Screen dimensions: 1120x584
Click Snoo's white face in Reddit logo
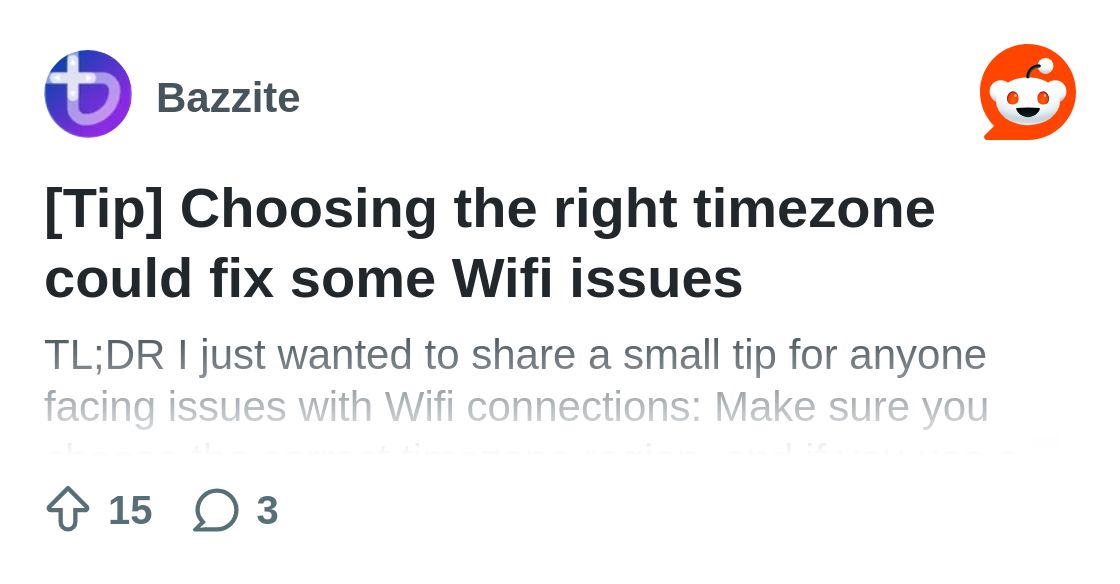pos(1027,101)
